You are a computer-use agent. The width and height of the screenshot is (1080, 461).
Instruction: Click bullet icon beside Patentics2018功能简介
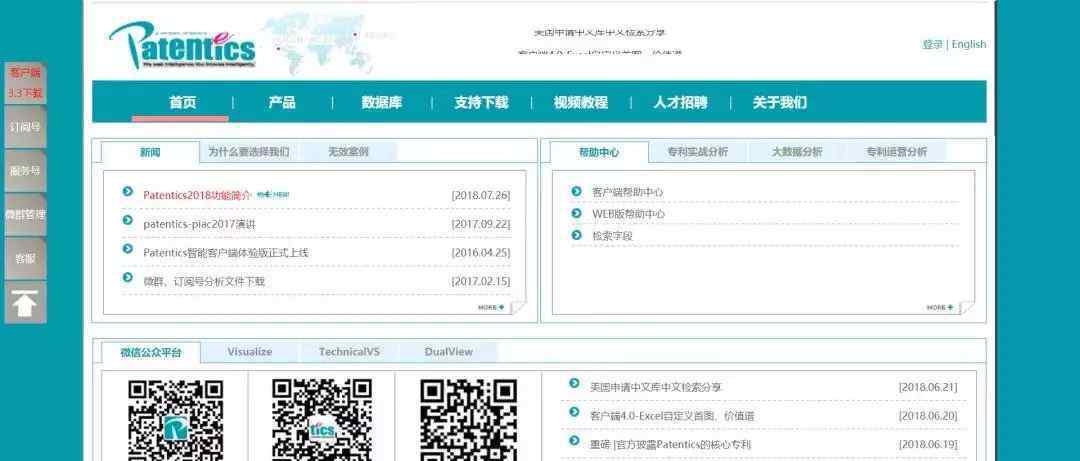click(128, 193)
